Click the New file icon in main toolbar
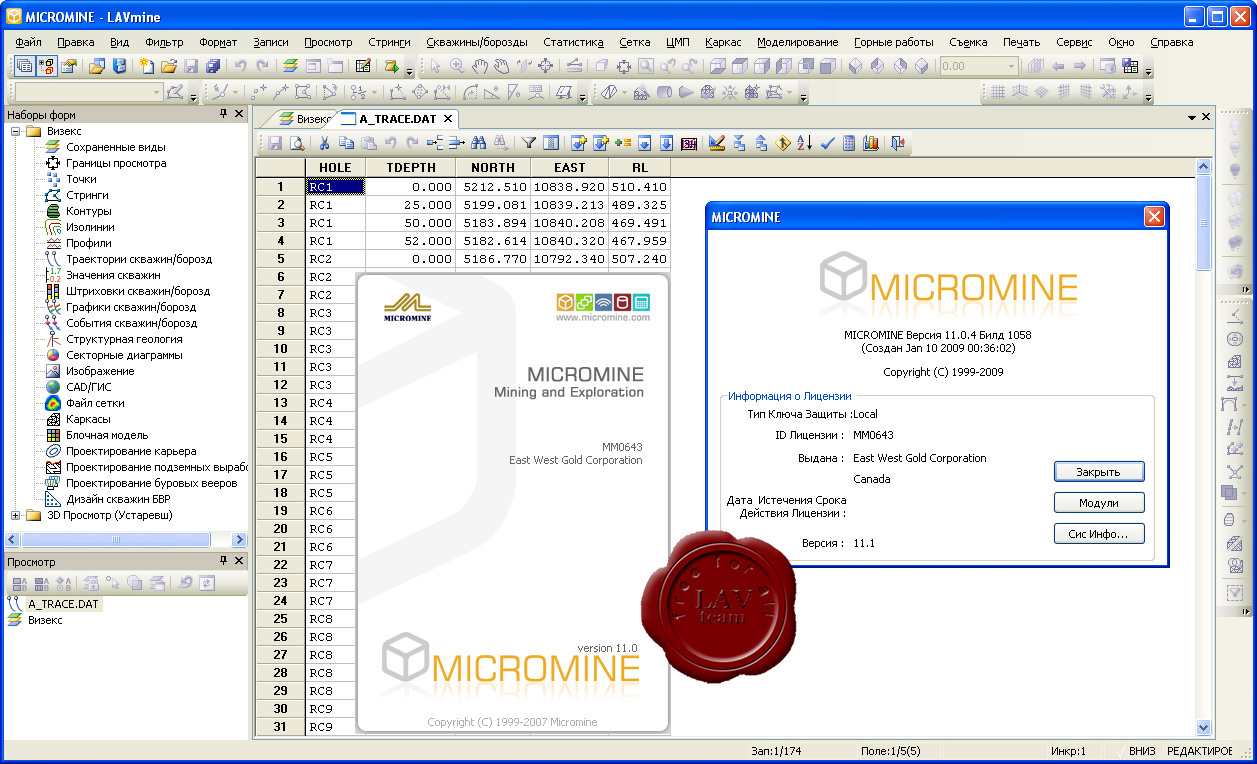 [147, 67]
